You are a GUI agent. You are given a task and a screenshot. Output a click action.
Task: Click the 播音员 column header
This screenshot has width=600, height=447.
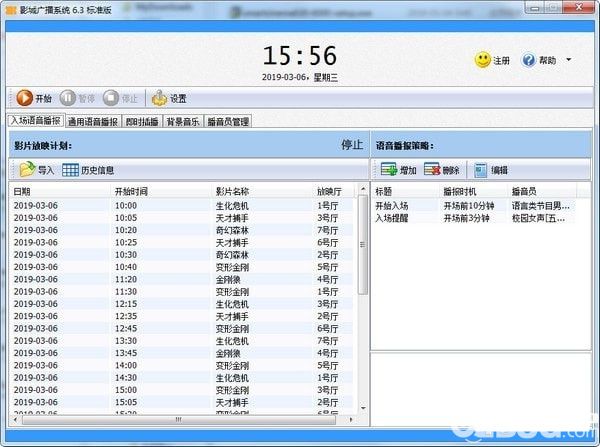542,191
